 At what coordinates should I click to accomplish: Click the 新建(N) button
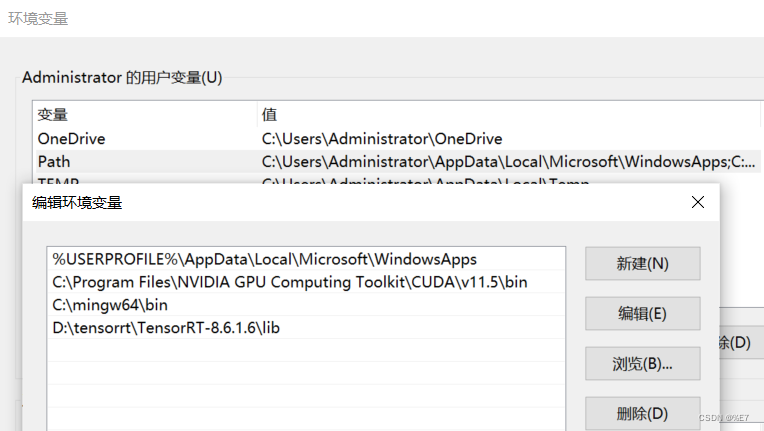click(643, 263)
